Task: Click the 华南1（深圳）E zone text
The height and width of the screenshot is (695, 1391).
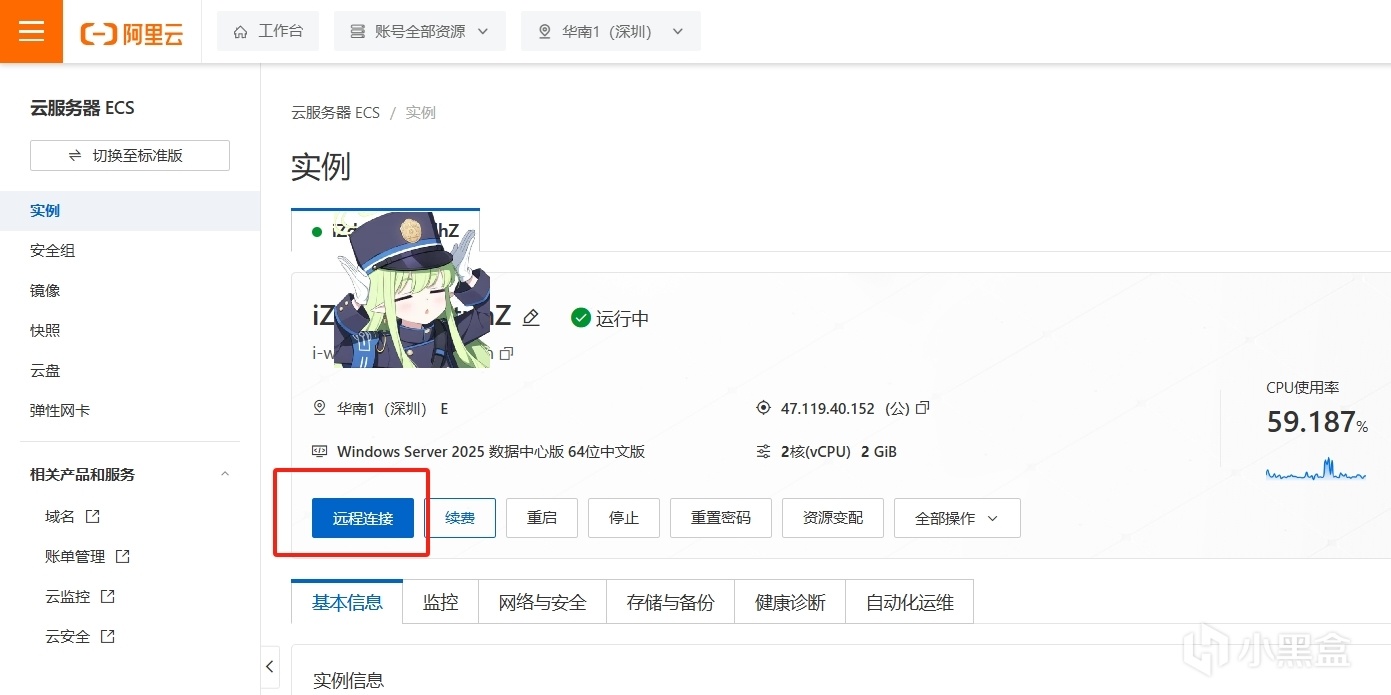Action: (x=393, y=409)
